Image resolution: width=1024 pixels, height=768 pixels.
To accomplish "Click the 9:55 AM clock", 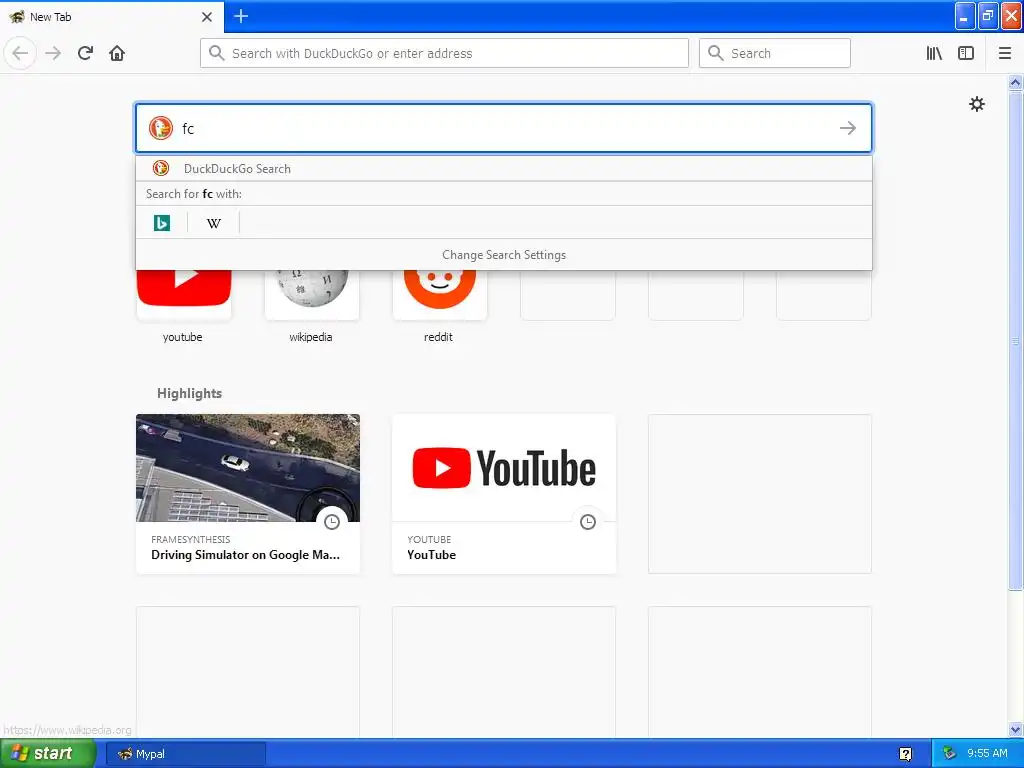I will (987, 754).
